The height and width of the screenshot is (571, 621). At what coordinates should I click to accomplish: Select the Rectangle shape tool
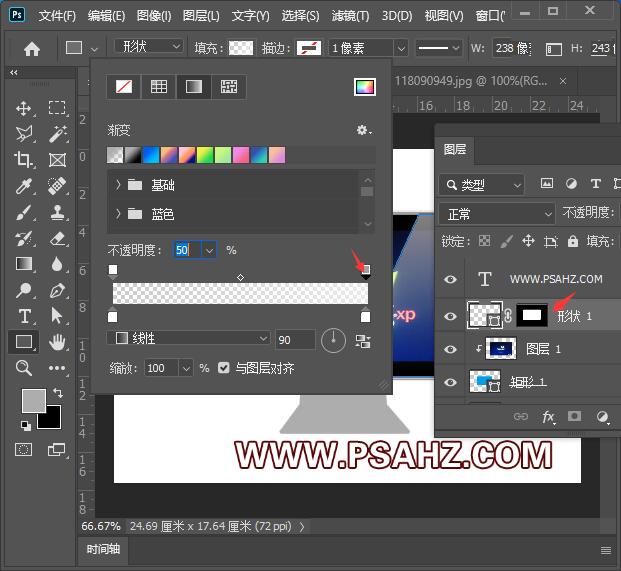coord(24,342)
